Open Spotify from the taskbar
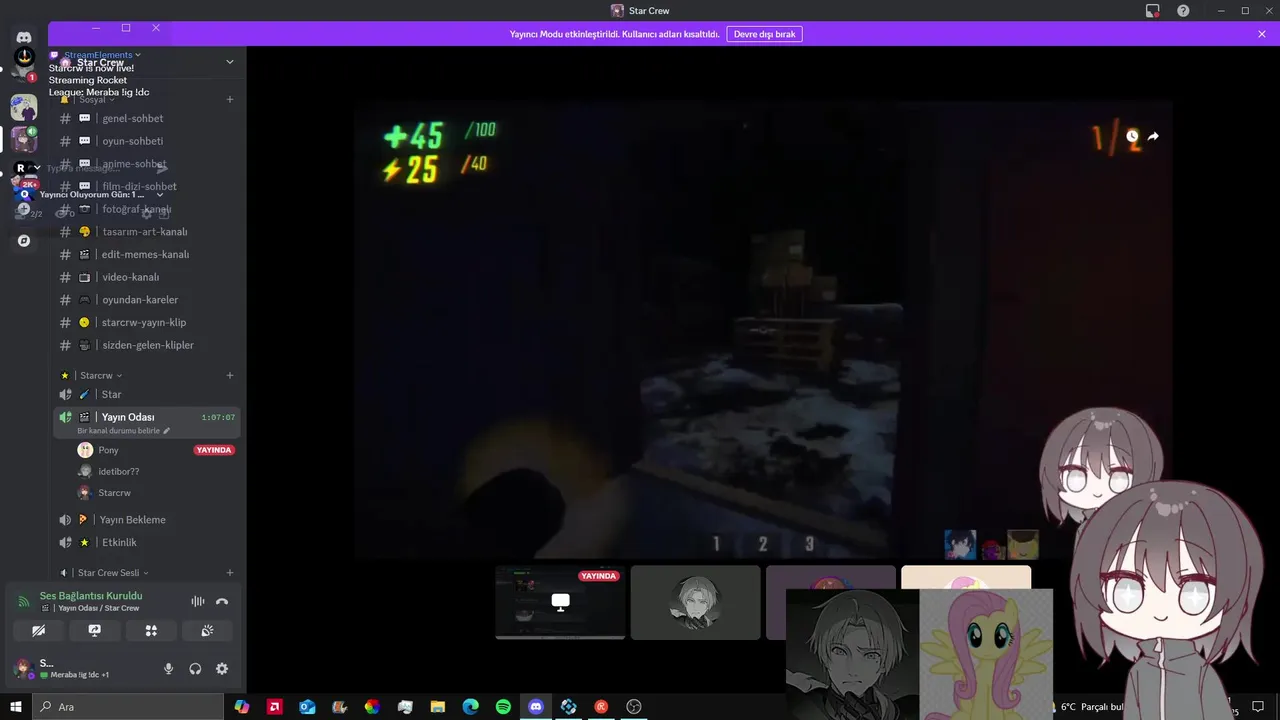1280x720 pixels. coord(503,707)
